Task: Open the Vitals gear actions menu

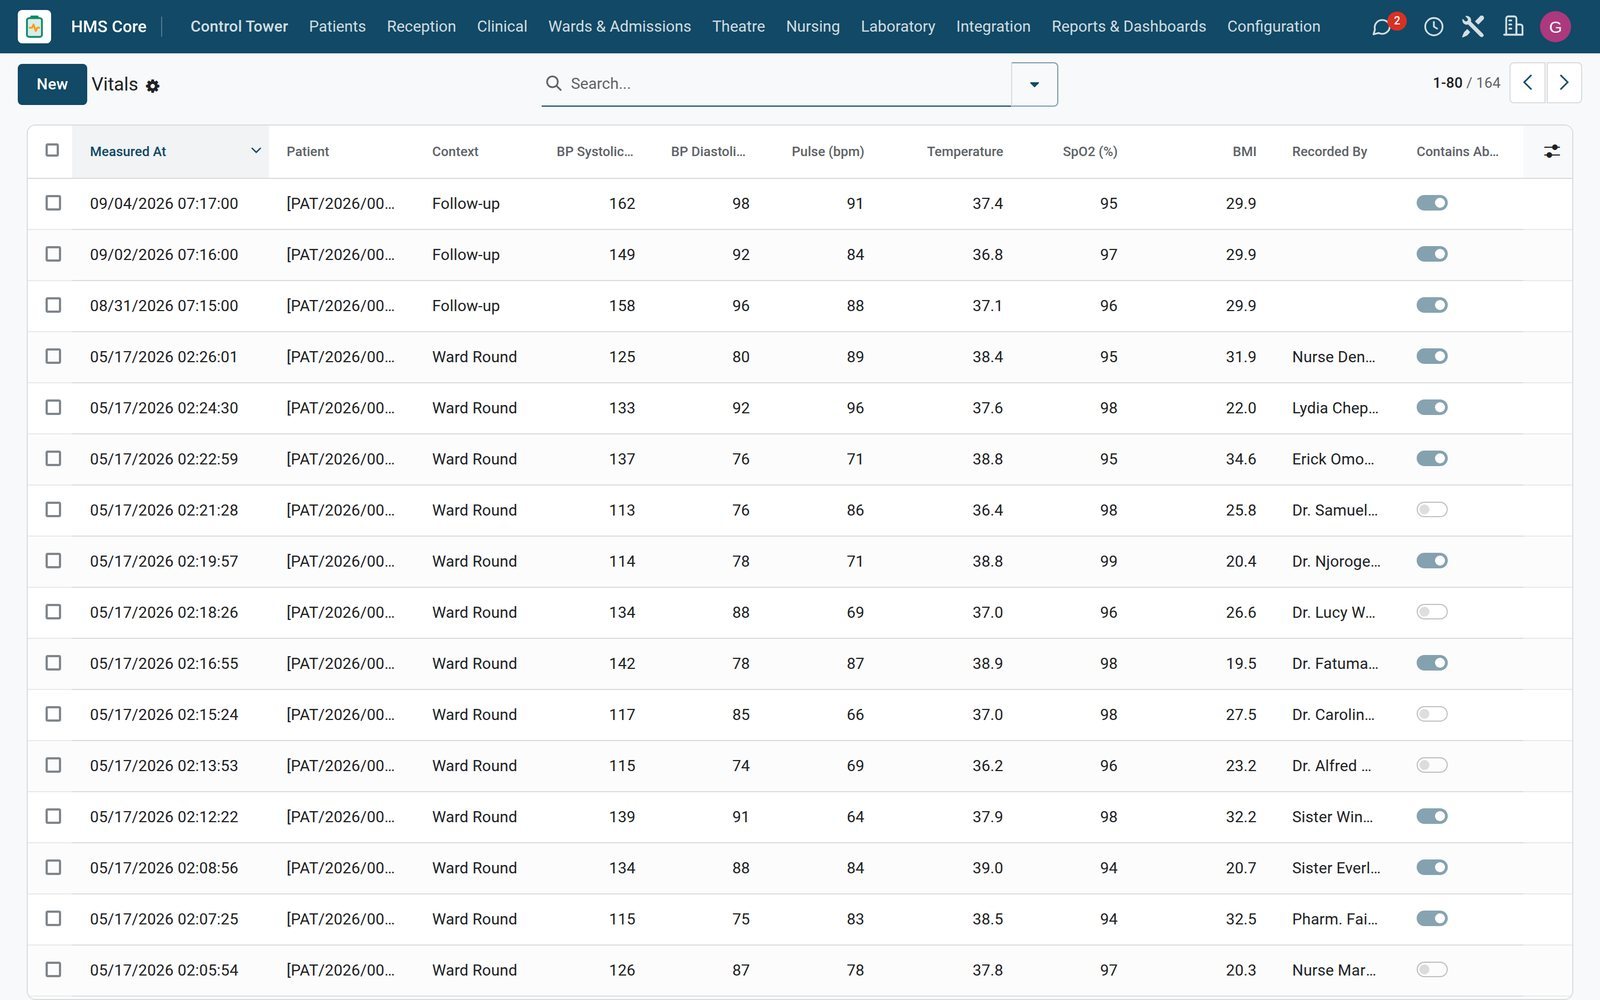Action: 152,86
